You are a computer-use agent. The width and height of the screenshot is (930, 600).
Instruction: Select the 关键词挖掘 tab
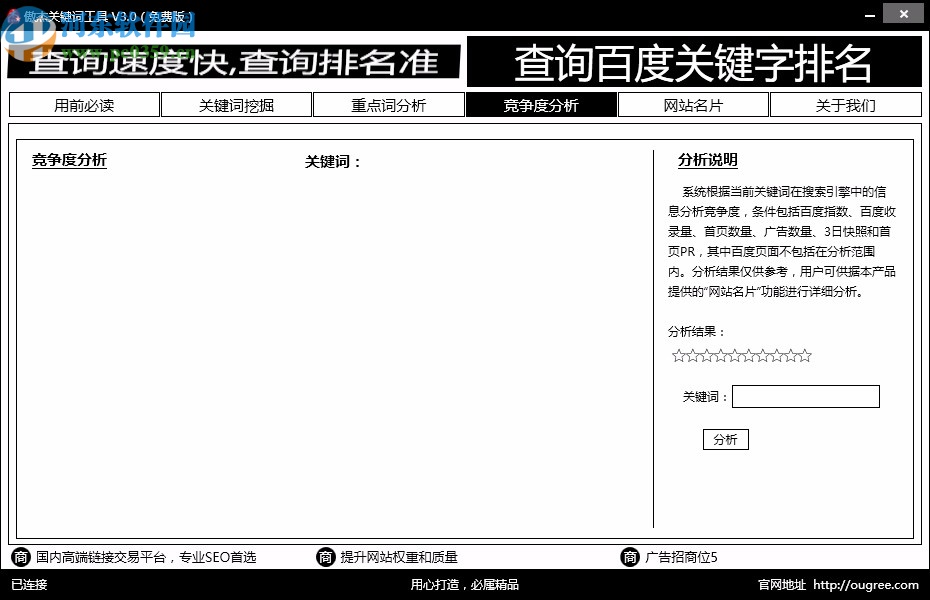pos(236,104)
